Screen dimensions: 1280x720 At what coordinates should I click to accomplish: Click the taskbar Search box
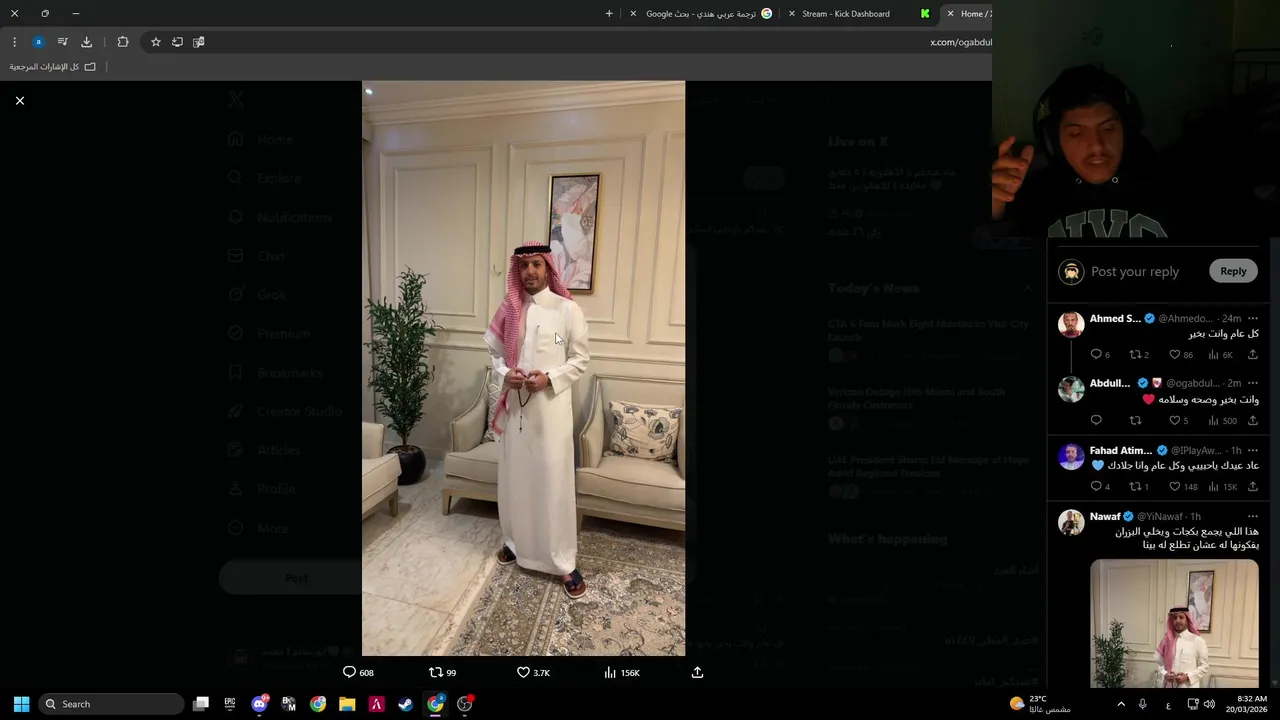[x=112, y=704]
